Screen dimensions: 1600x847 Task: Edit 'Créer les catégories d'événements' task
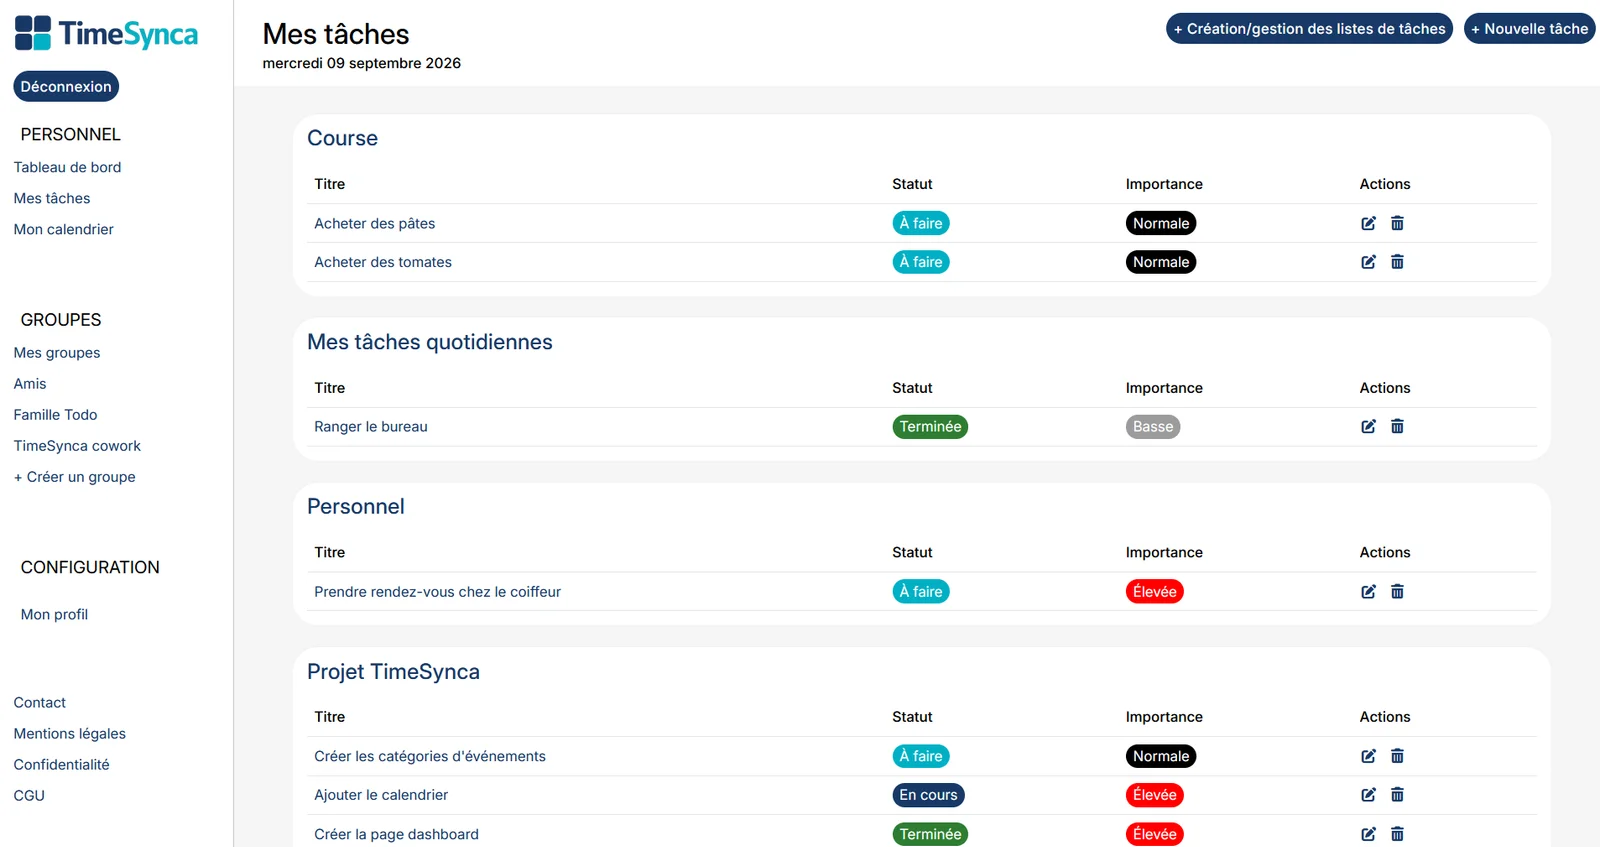coord(1368,756)
